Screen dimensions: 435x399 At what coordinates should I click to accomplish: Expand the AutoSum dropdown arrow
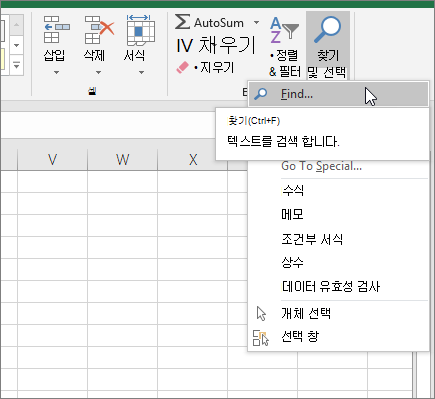coord(256,22)
